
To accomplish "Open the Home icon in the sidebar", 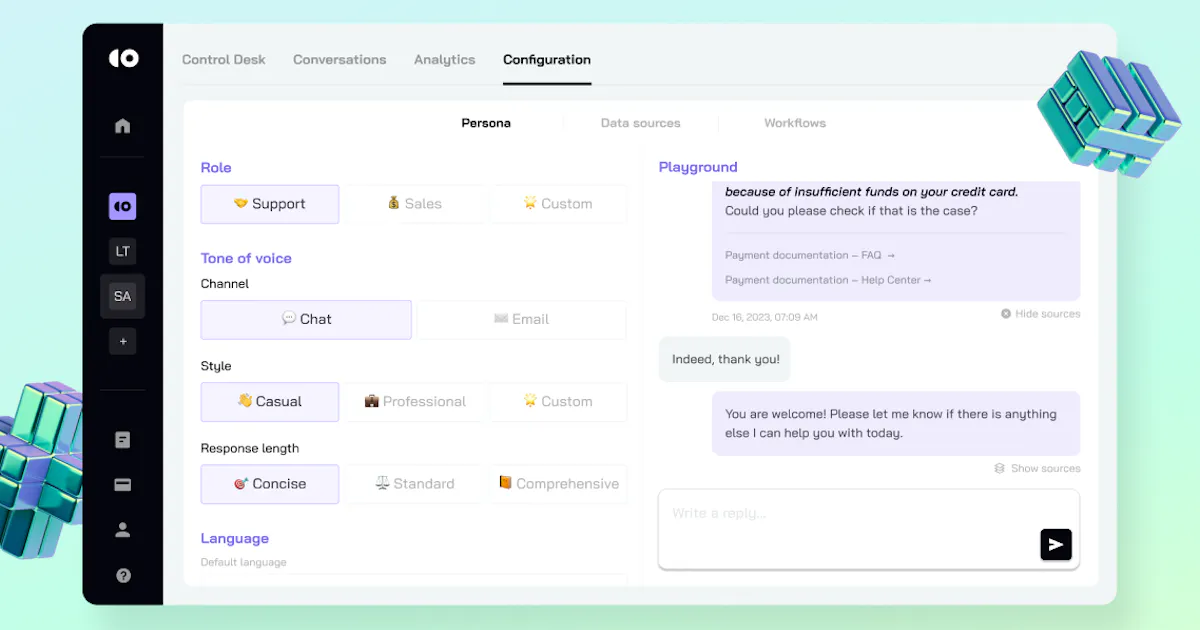I will click(x=123, y=126).
